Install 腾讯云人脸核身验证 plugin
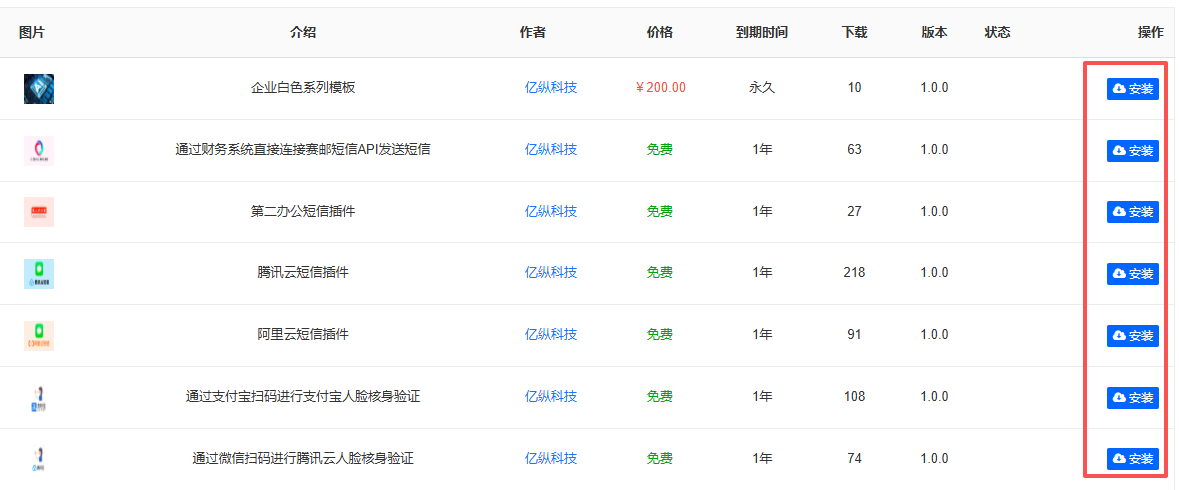This screenshot has width=1179, height=490. point(1132,459)
